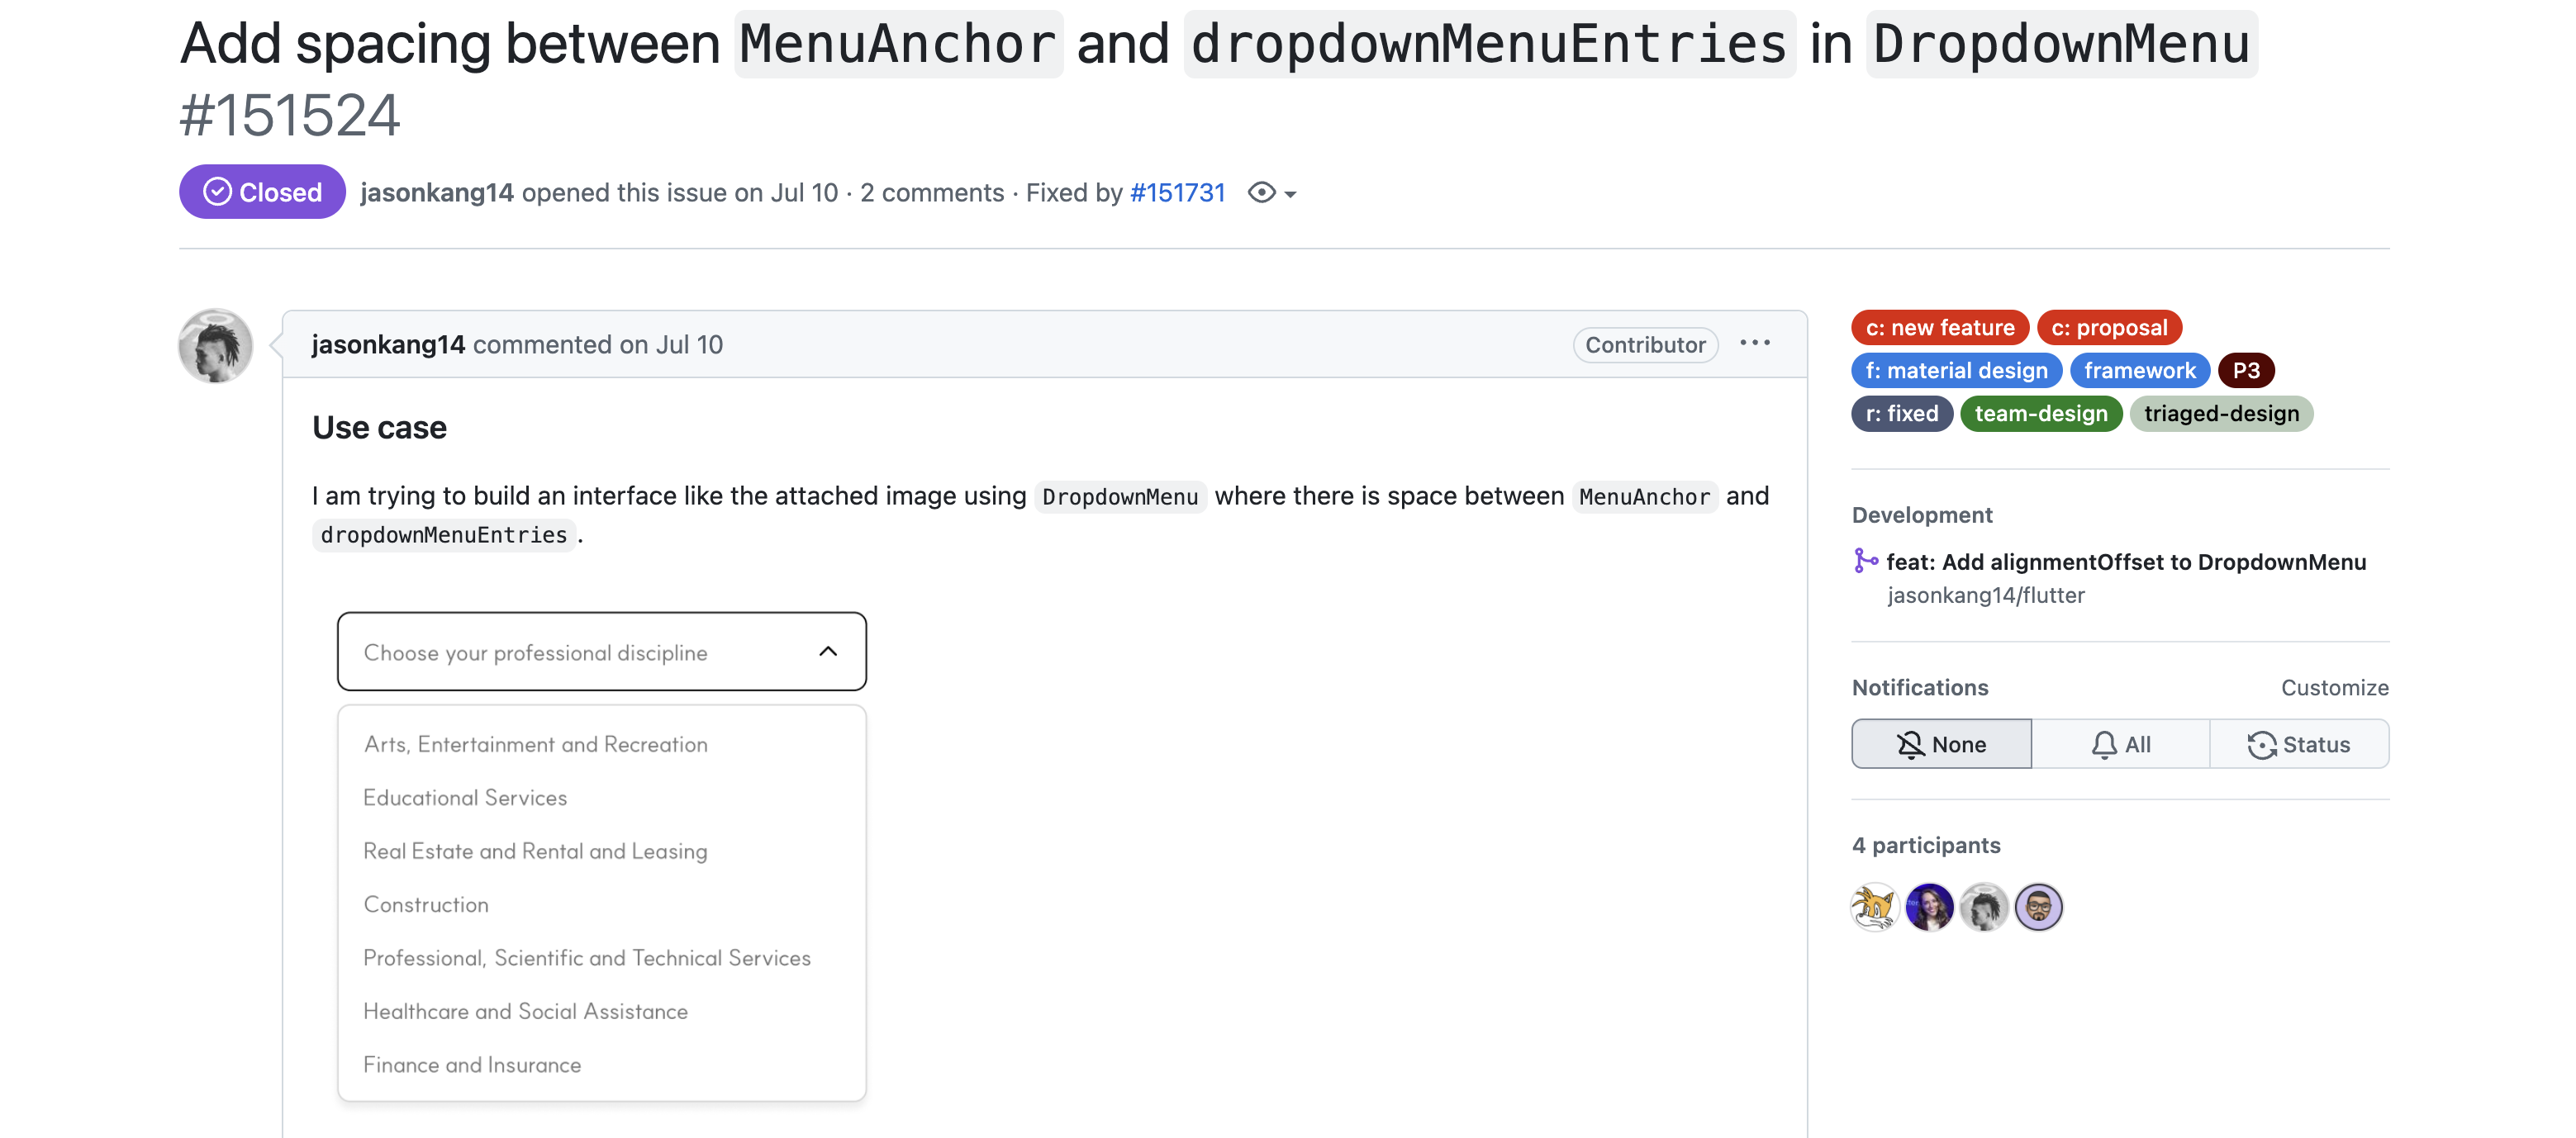Click the 'c: new feature' label
2576x1138 pixels.
[x=1940, y=325]
